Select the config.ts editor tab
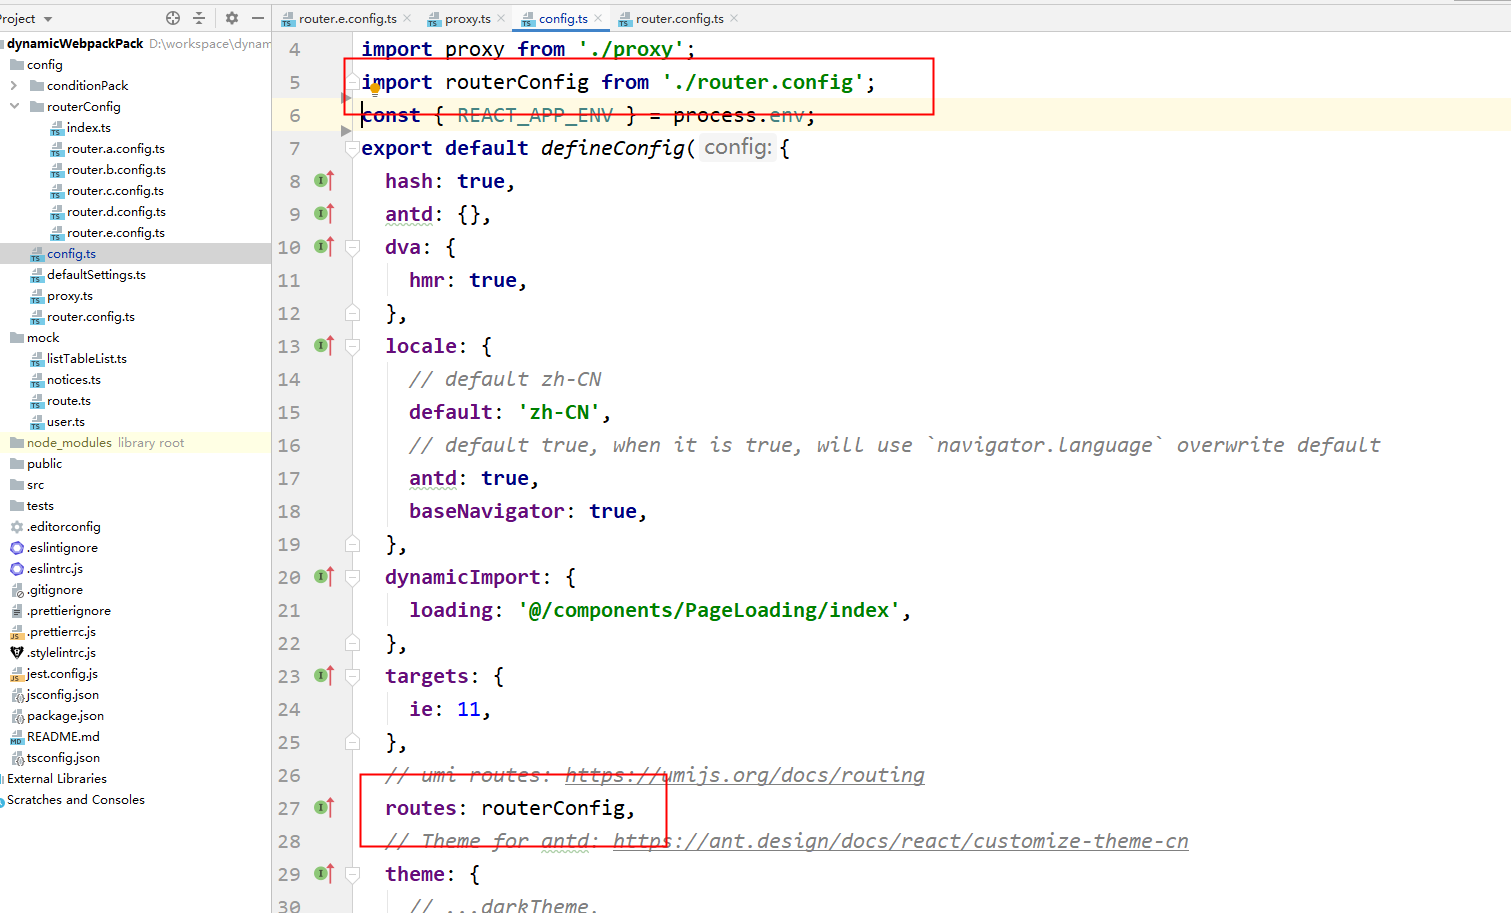Viewport: 1511px width, 913px height. coord(563,19)
